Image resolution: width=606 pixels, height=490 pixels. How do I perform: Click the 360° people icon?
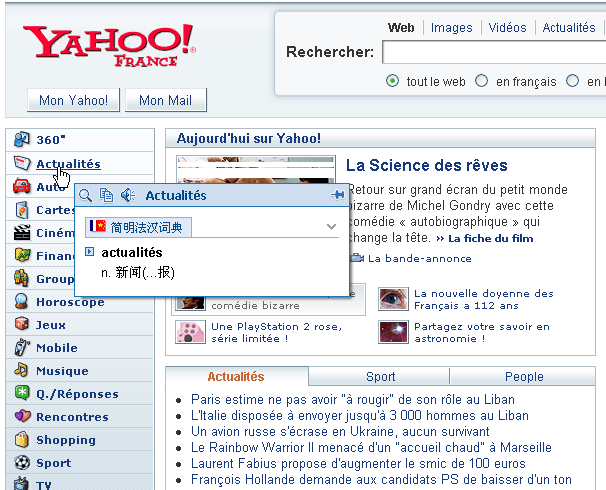tap(22, 140)
